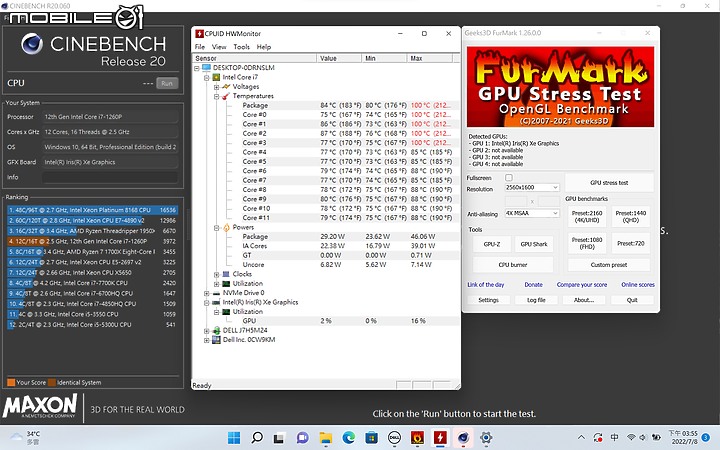This screenshot has width=720, height=450.
Task: Run FurMark Preset:720 benchmark
Action: point(631,243)
